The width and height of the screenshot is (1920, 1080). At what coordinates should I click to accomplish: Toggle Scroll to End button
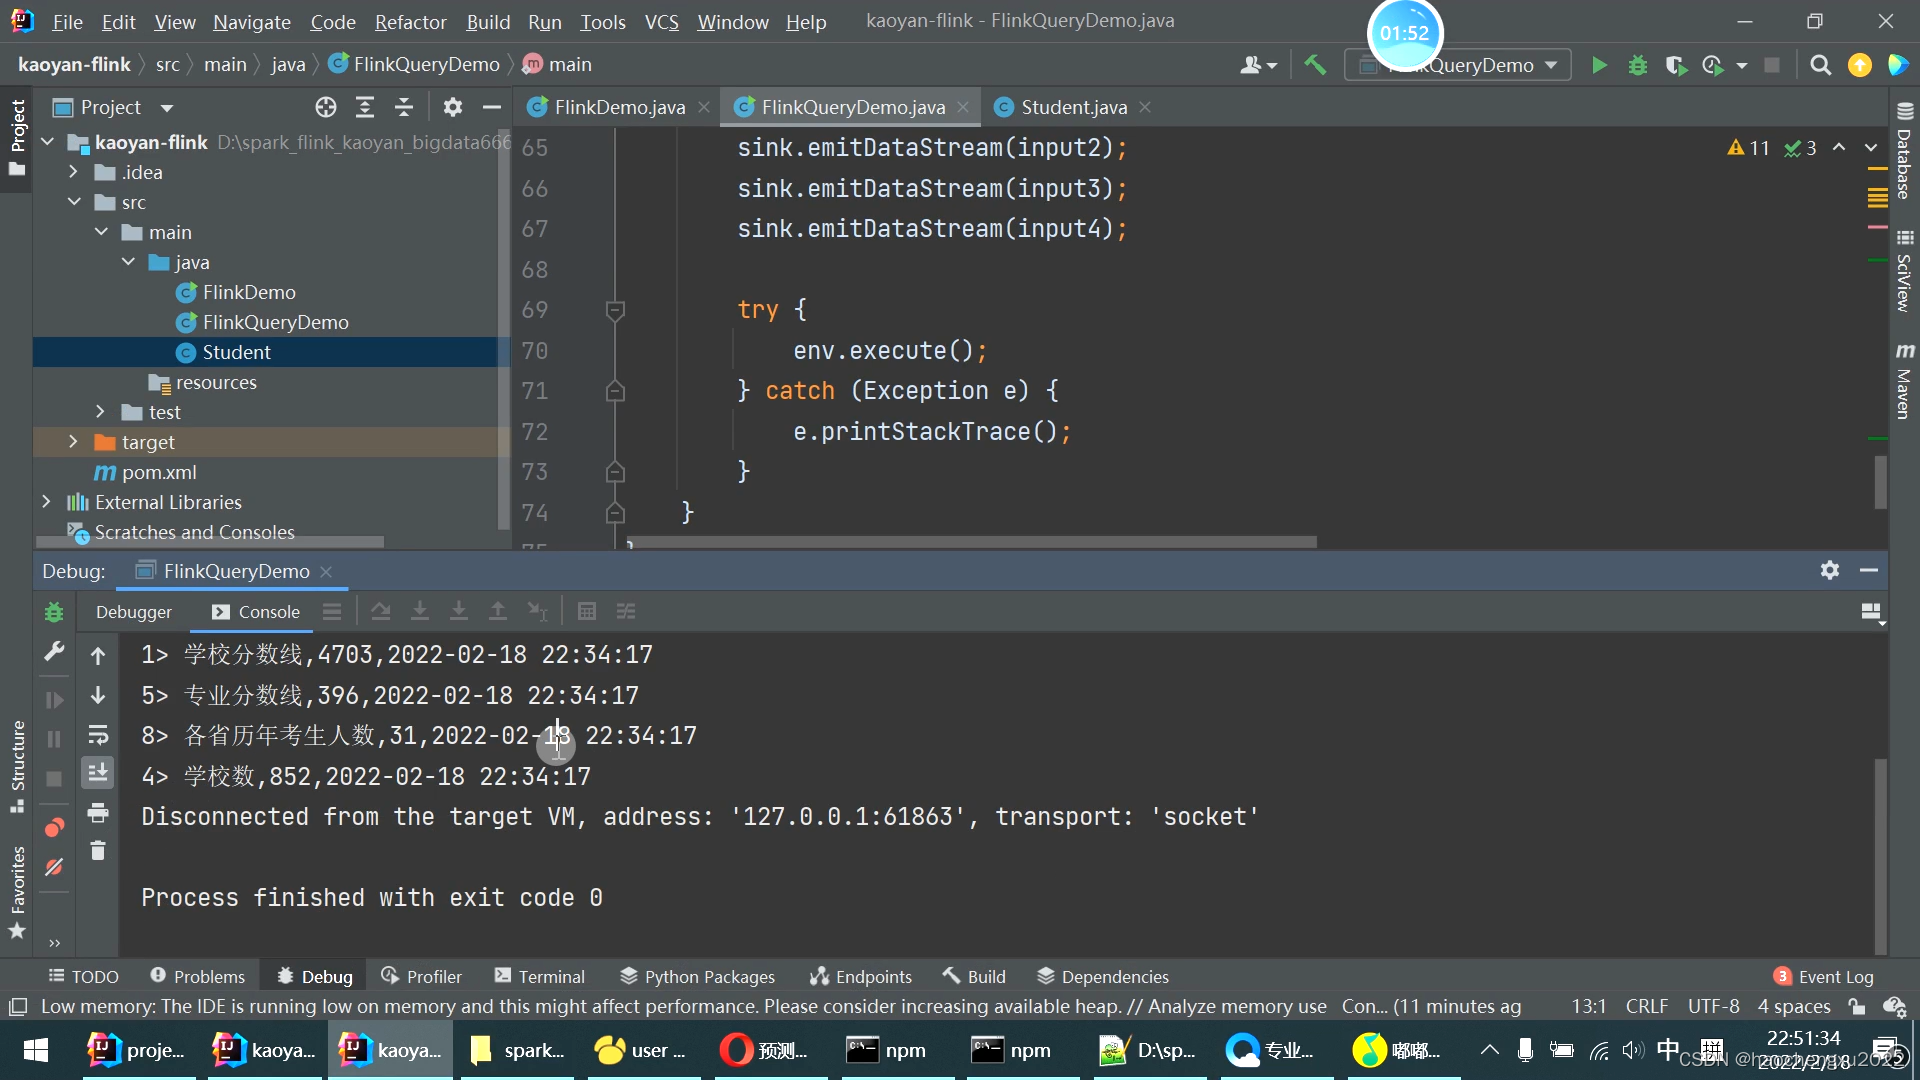pyautogui.click(x=97, y=773)
